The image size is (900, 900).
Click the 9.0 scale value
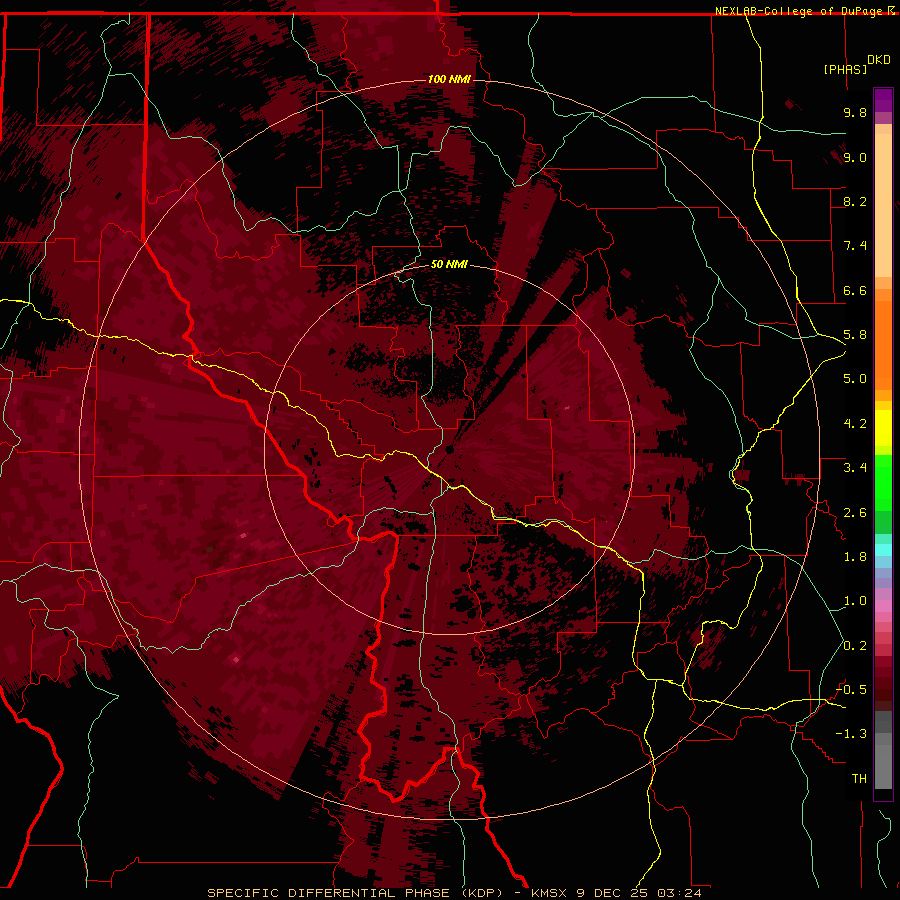click(855, 157)
